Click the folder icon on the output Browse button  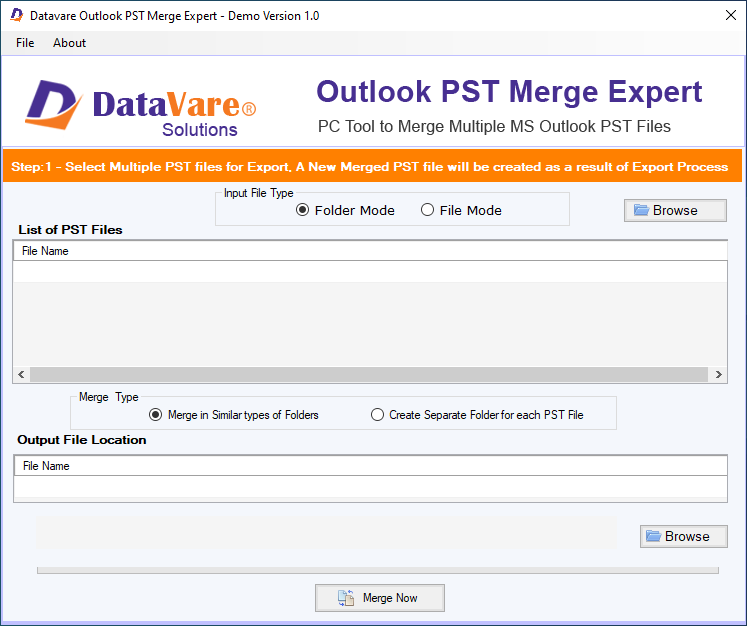coord(653,536)
